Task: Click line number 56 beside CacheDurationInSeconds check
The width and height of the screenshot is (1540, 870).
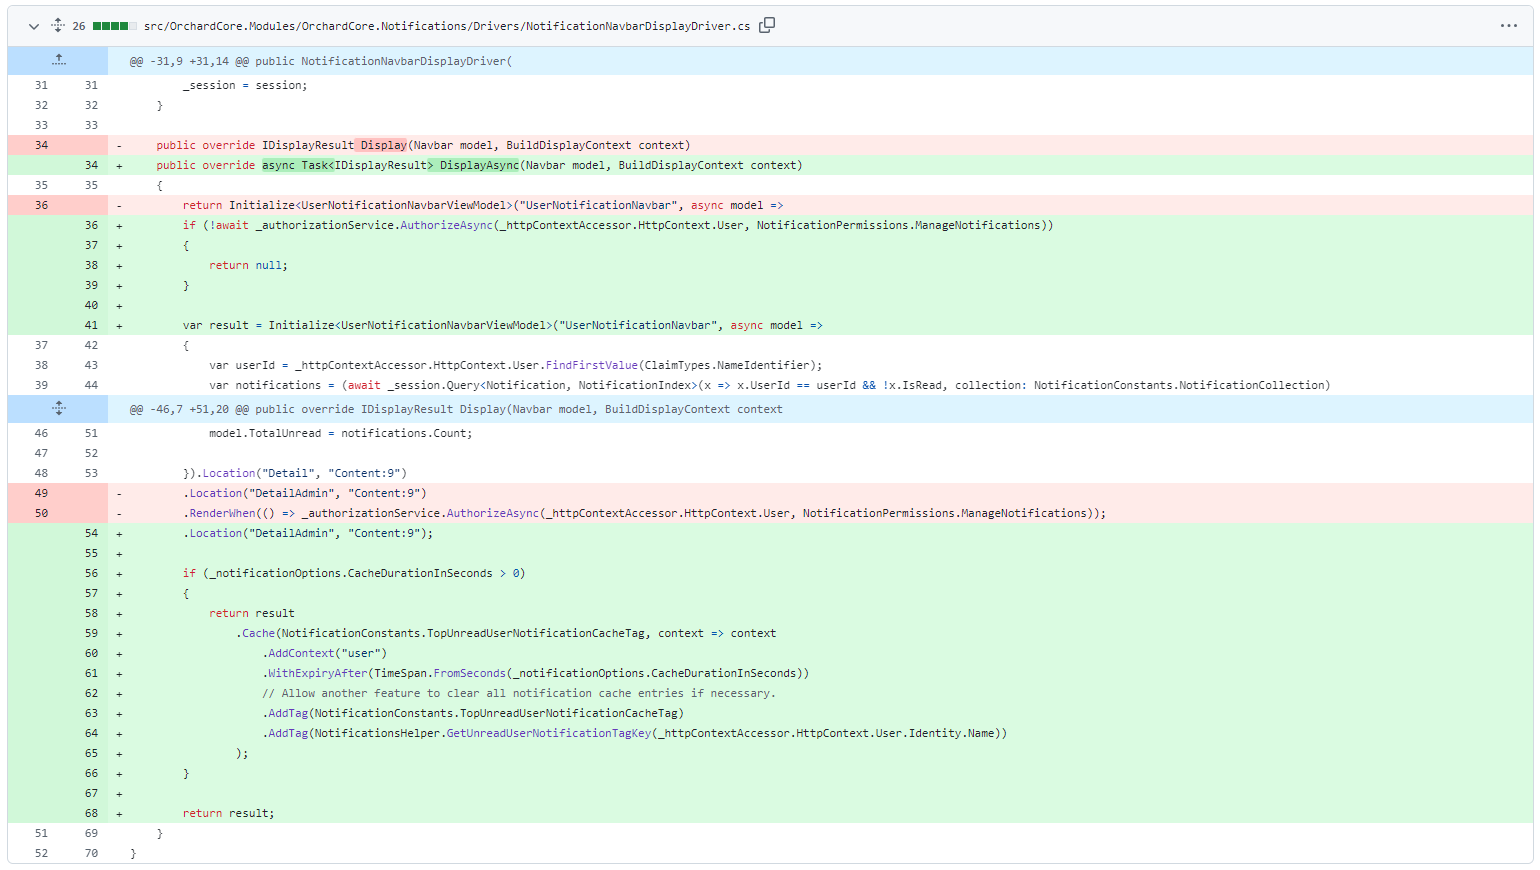Action: tap(91, 573)
